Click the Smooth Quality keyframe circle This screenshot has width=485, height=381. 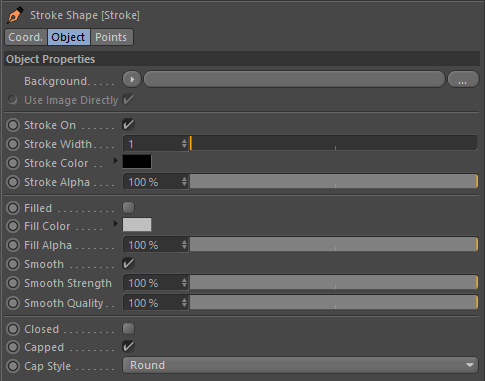point(13,303)
